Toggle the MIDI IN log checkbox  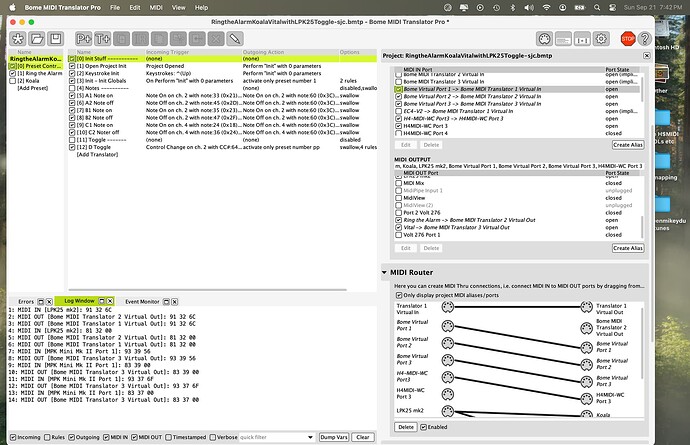click(106, 437)
